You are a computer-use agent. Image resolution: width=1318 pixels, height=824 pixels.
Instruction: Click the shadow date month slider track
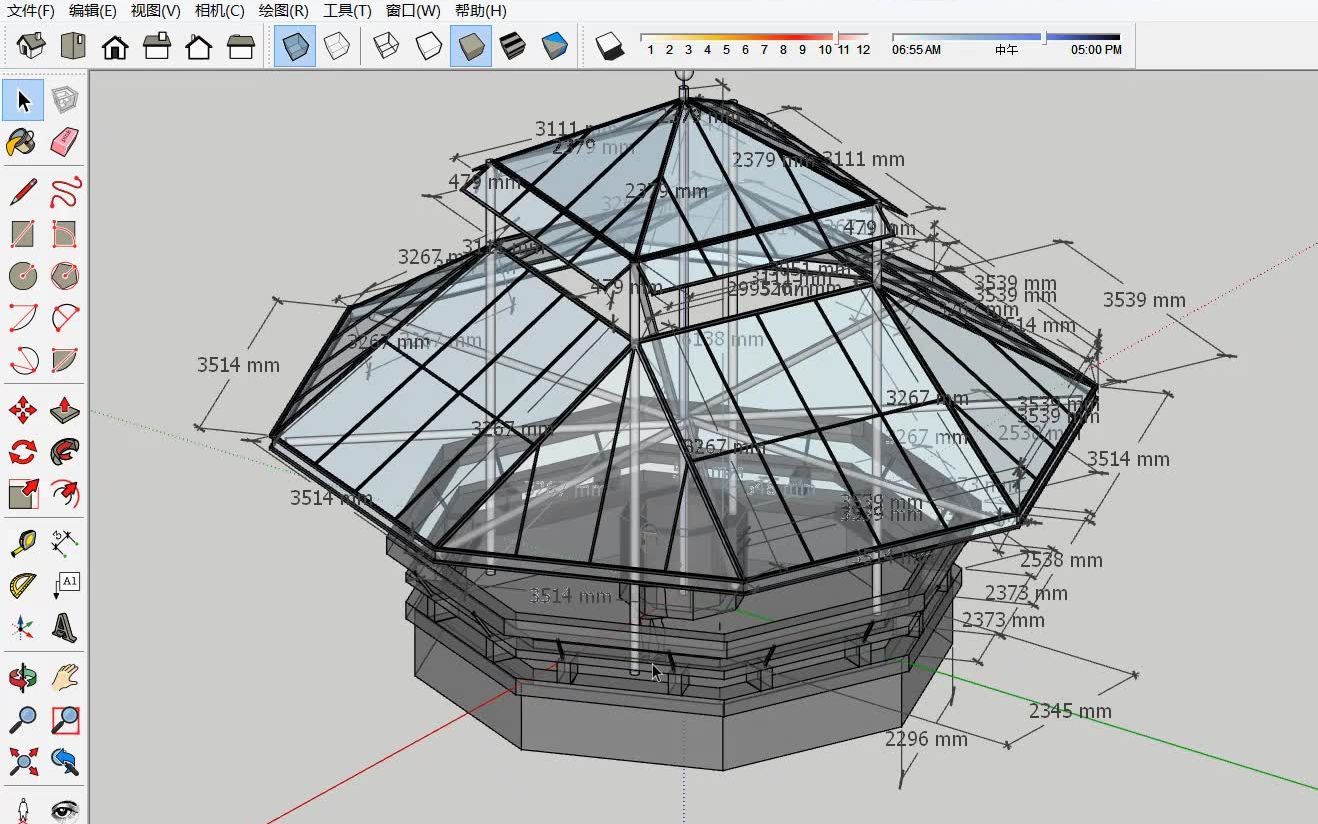click(x=755, y=37)
